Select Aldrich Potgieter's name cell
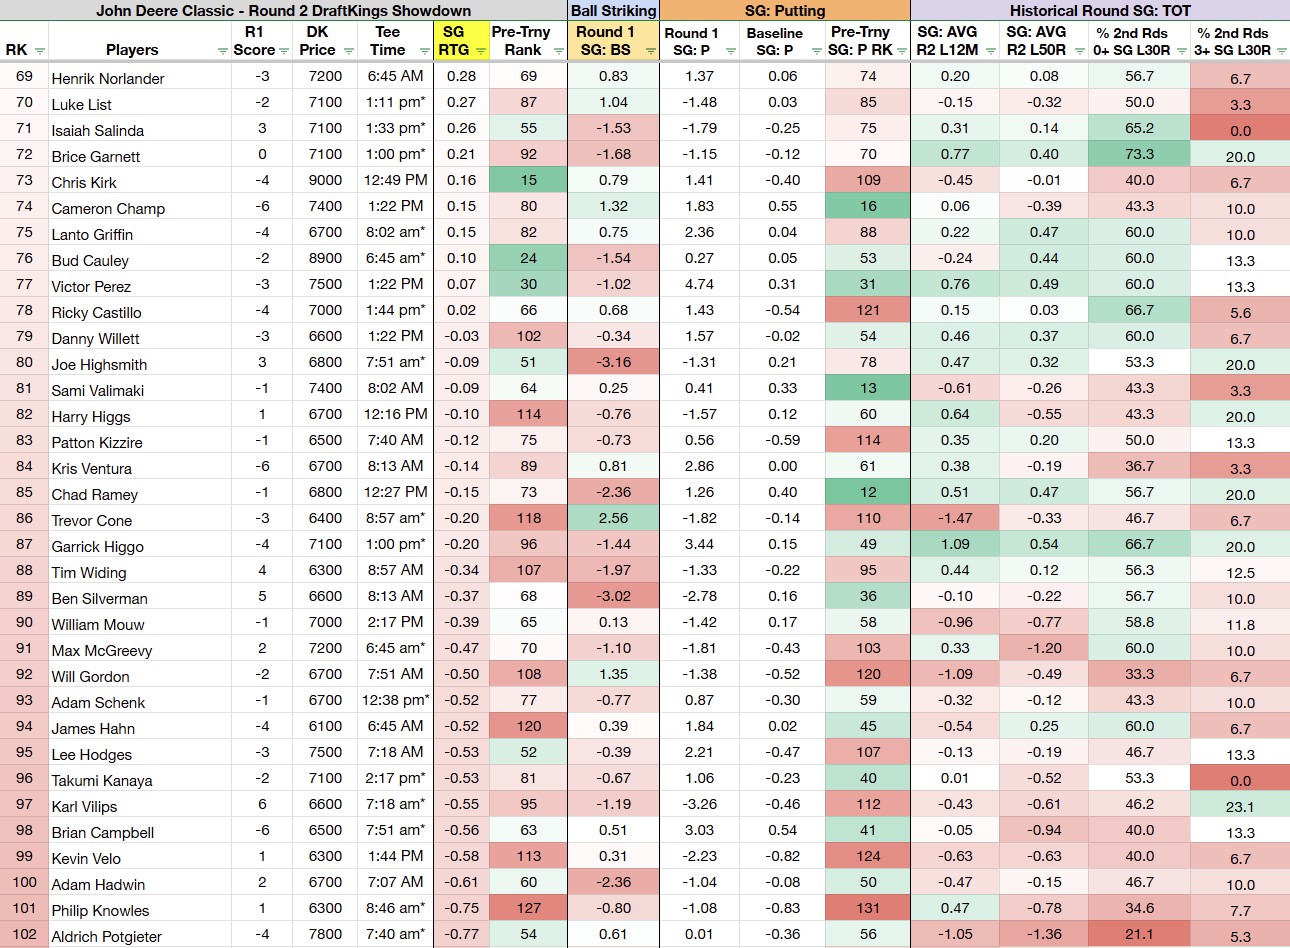1290x948 pixels. (107, 937)
